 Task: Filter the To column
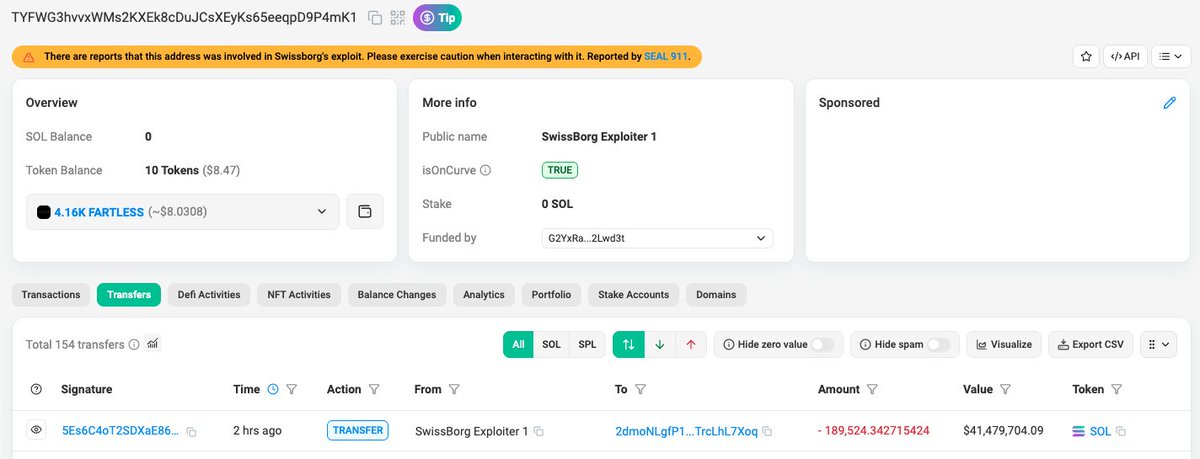click(640, 389)
